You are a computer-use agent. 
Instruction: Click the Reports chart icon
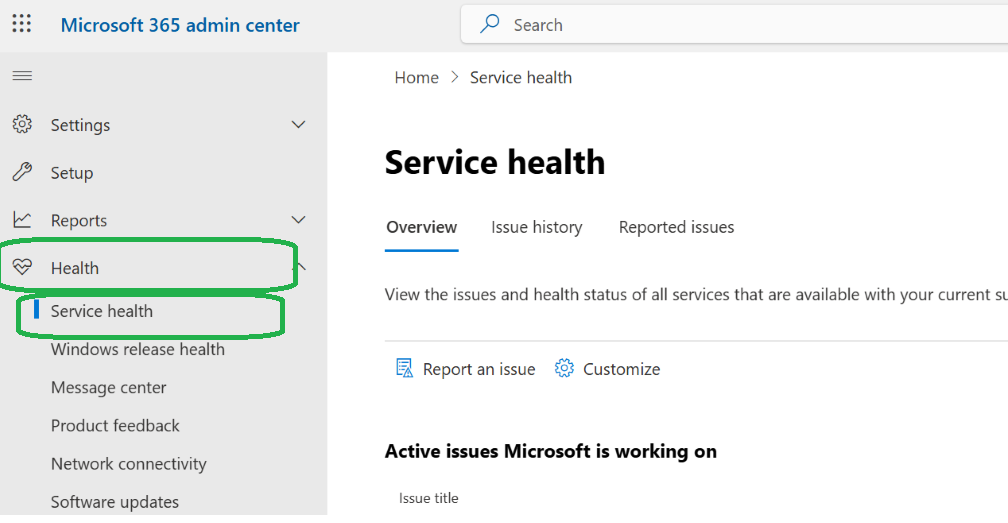(22, 220)
